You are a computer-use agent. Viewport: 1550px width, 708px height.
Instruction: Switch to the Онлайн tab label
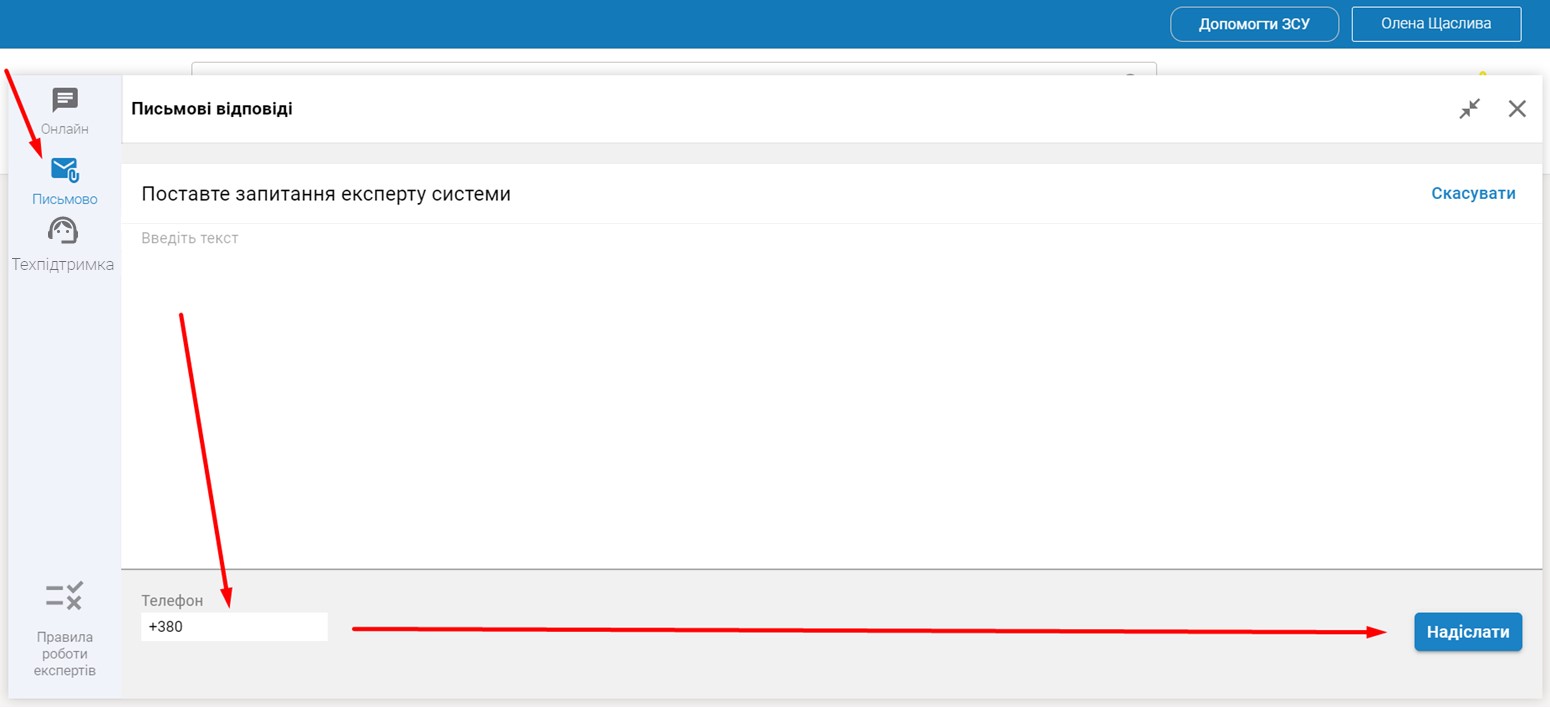65,129
